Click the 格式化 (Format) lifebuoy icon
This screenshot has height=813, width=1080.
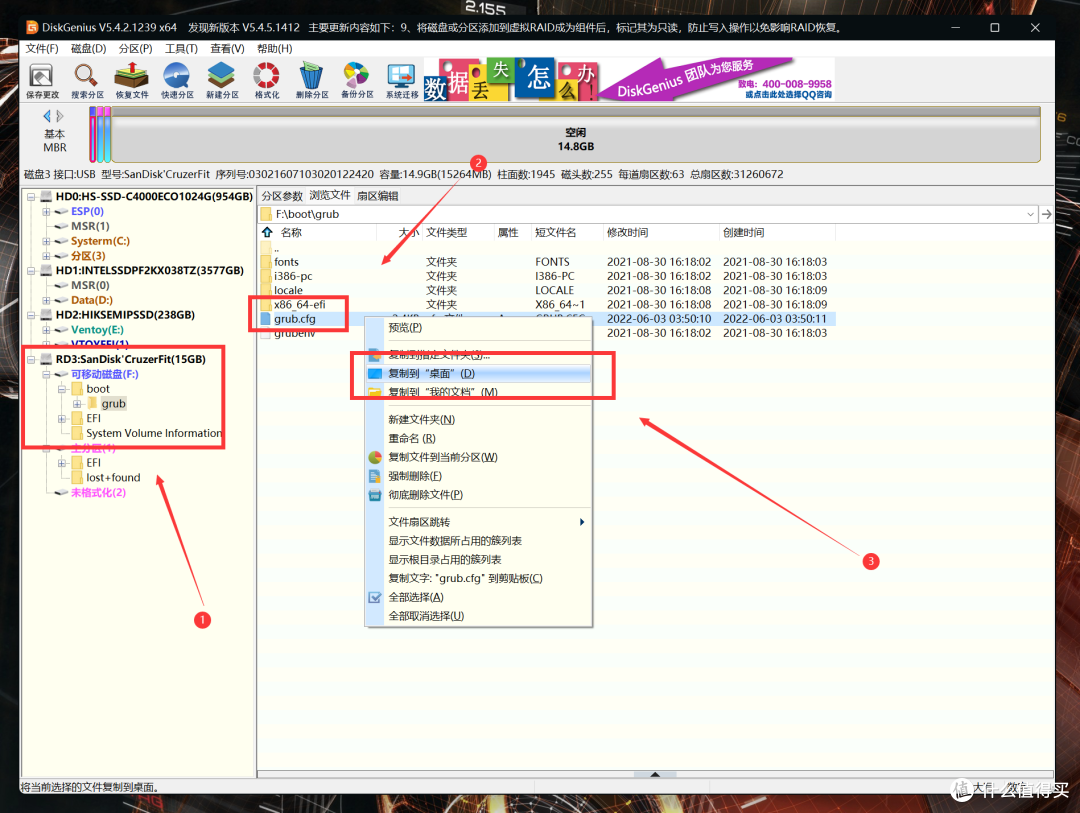click(267, 79)
